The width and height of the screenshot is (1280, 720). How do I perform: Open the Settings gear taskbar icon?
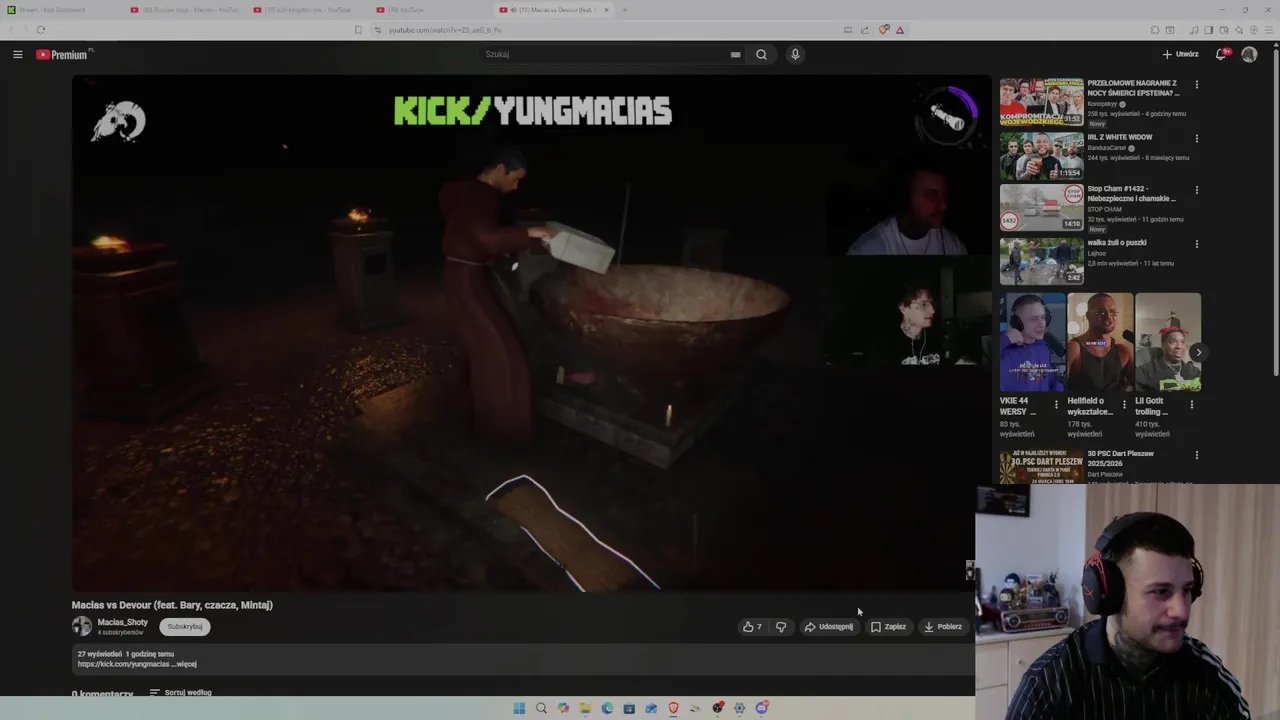(x=740, y=708)
